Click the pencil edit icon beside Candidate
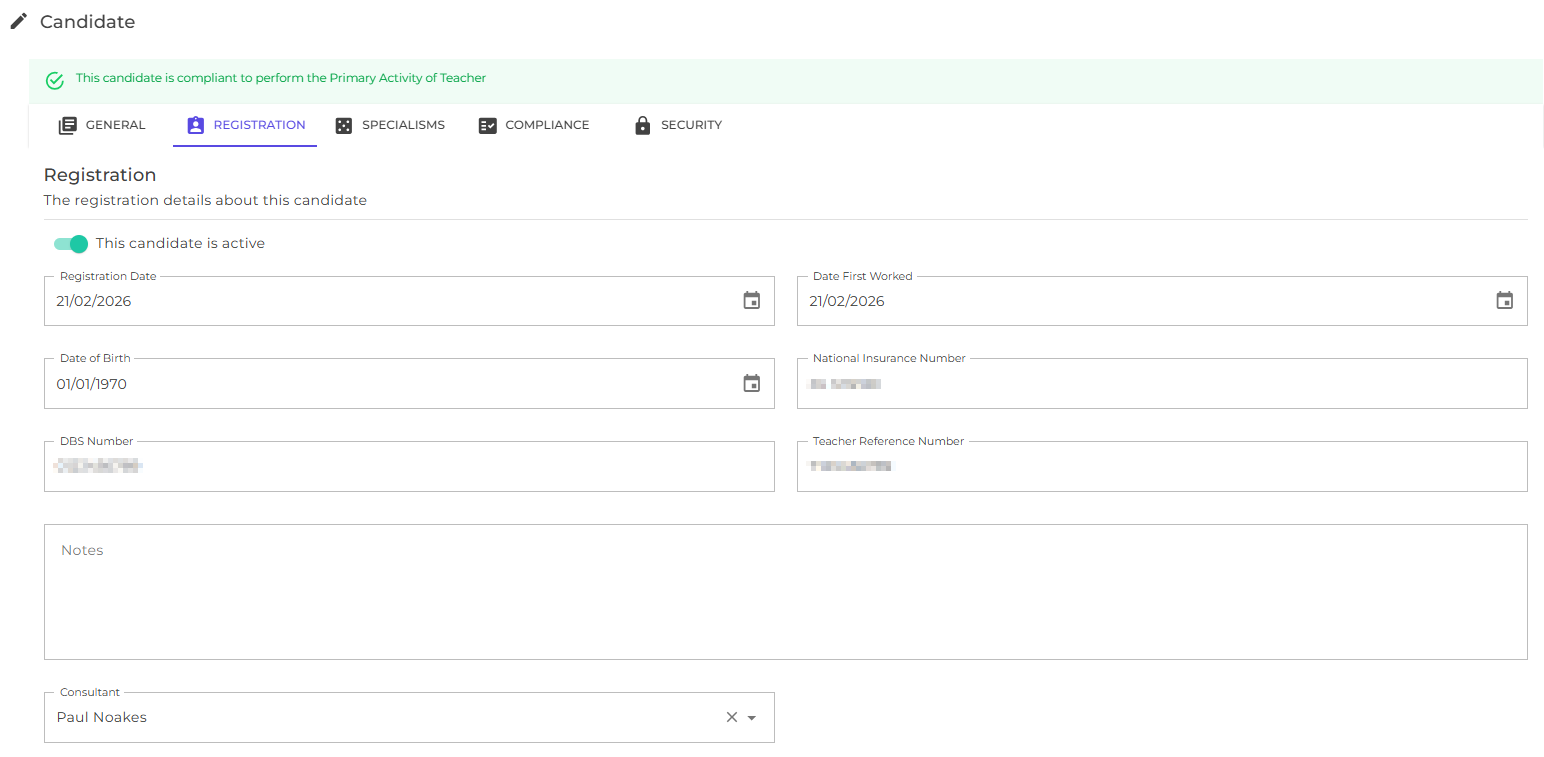Screen dimensions: 1544x757 click(18, 22)
